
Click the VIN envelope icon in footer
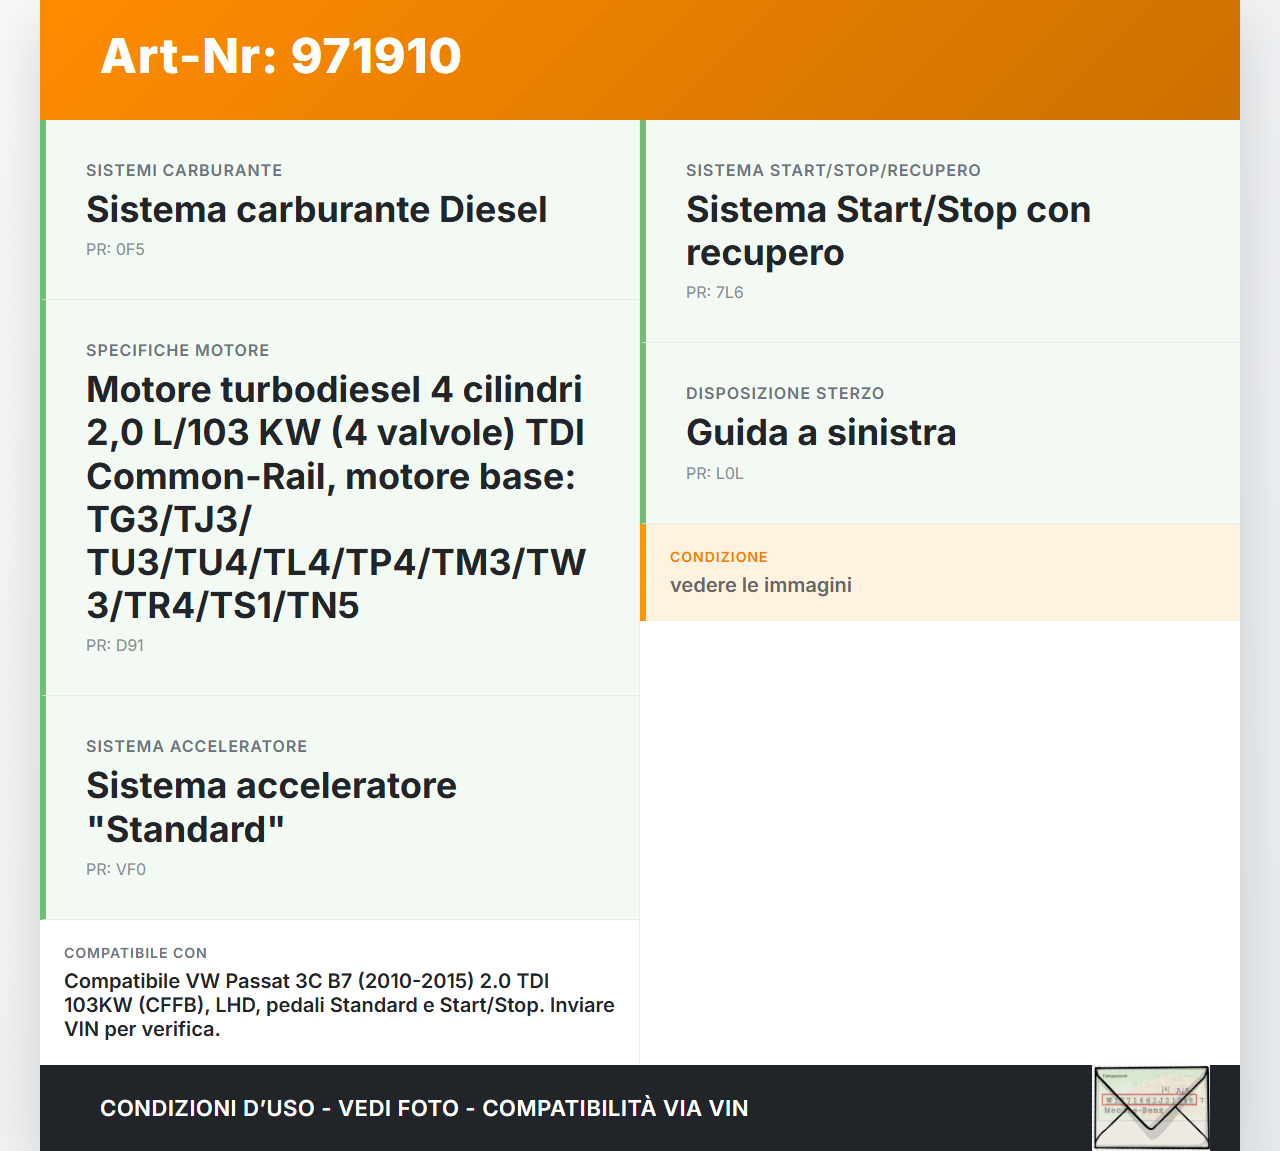[1151, 1107]
